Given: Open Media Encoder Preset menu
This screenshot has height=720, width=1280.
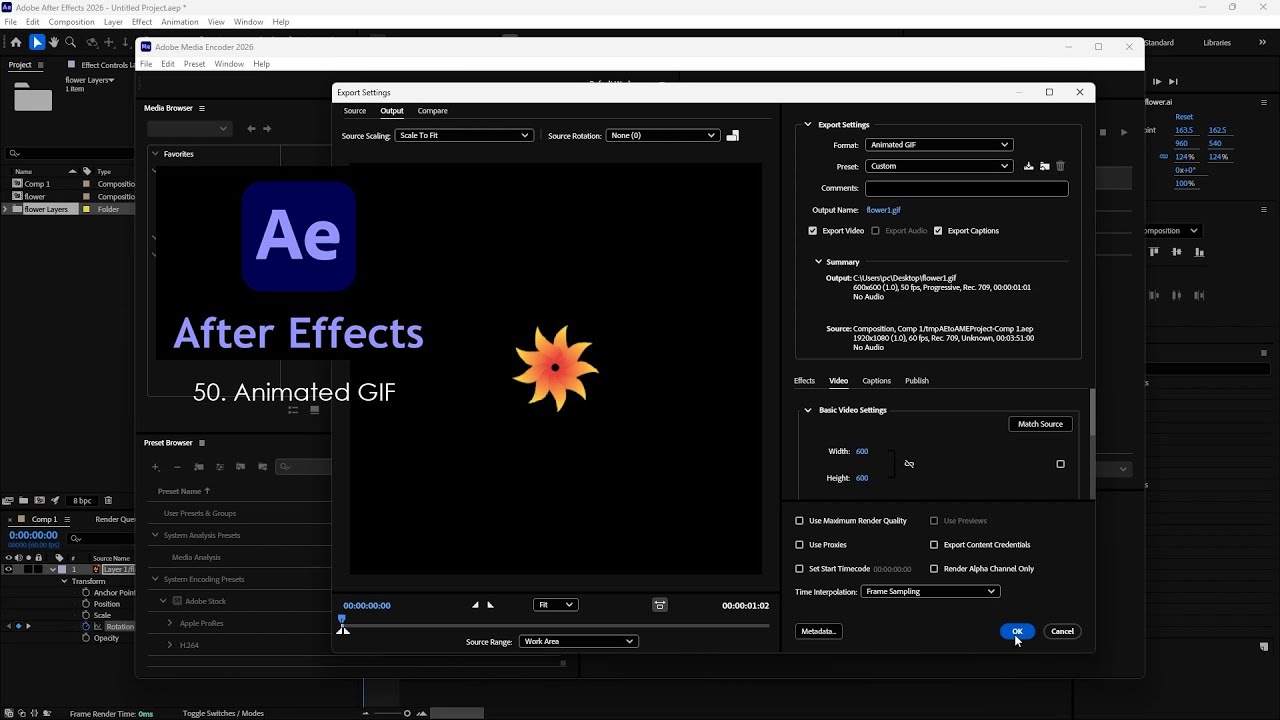Looking at the screenshot, I should [x=194, y=64].
